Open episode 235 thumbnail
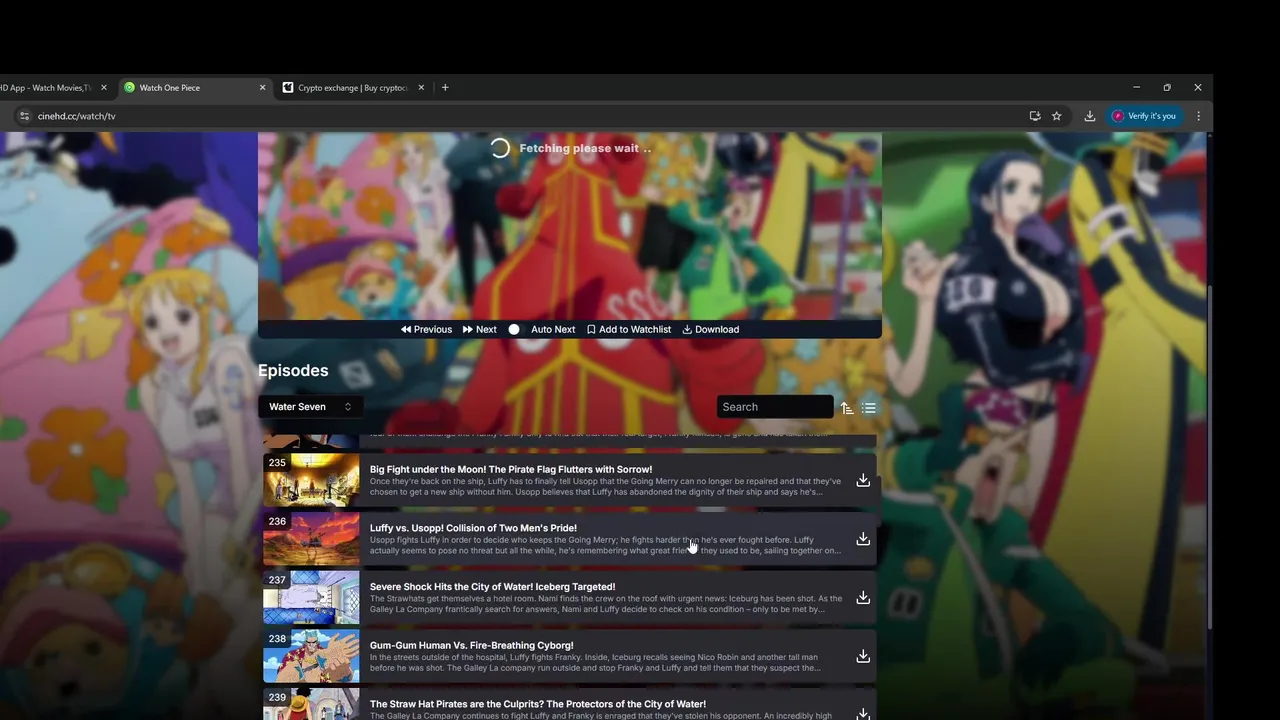 311,480
